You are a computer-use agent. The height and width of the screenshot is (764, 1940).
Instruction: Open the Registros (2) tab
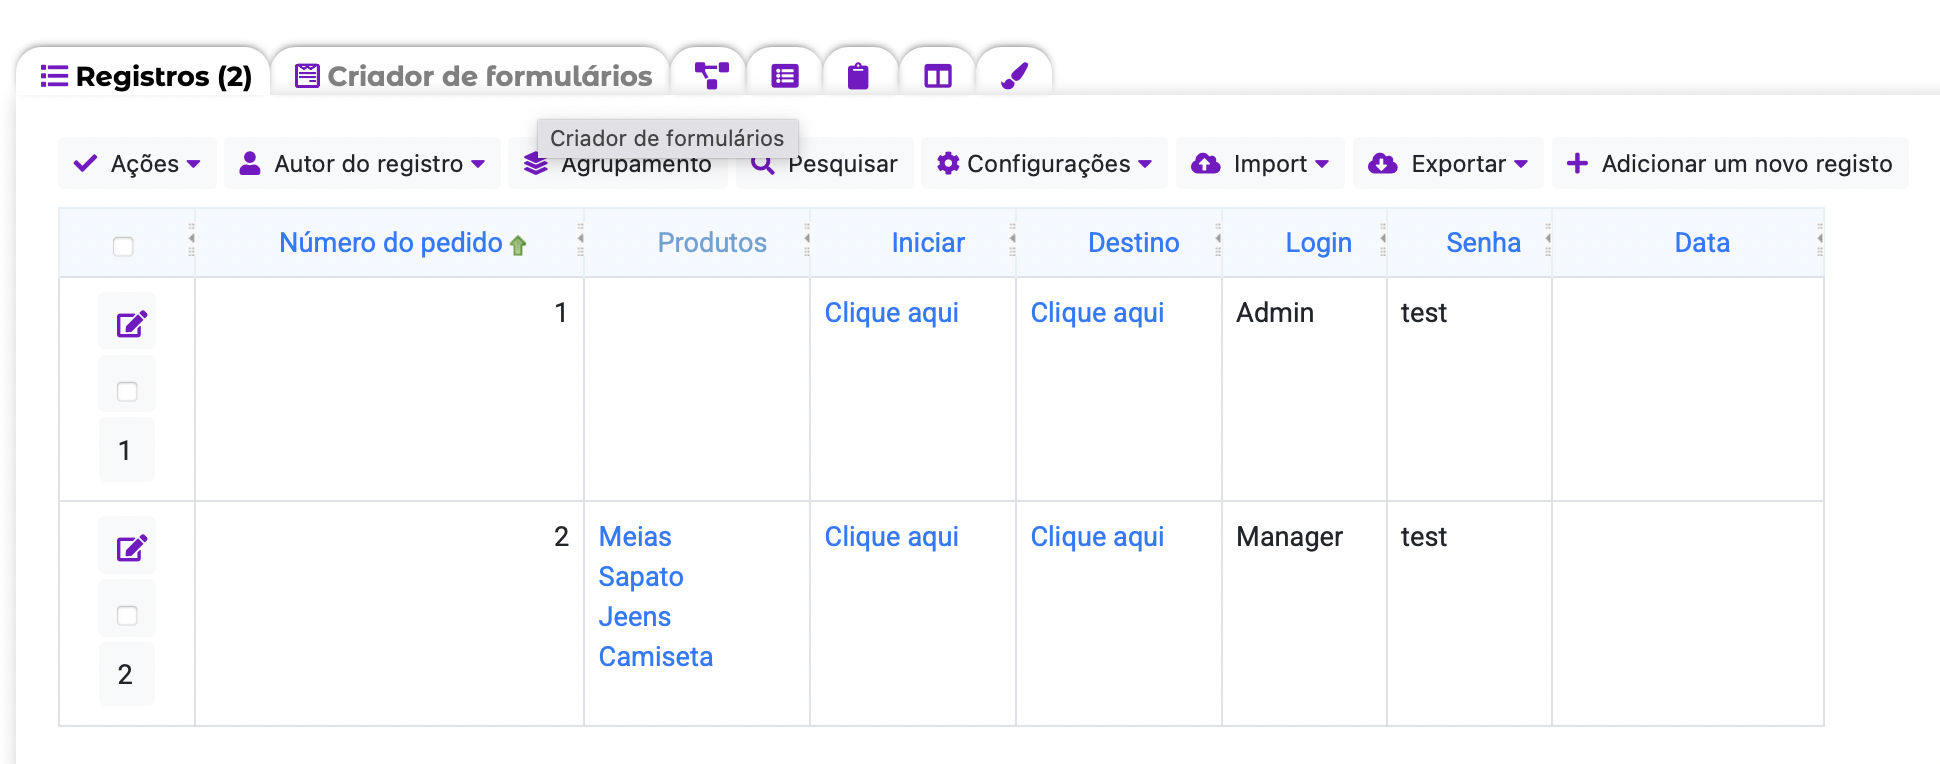(145, 76)
